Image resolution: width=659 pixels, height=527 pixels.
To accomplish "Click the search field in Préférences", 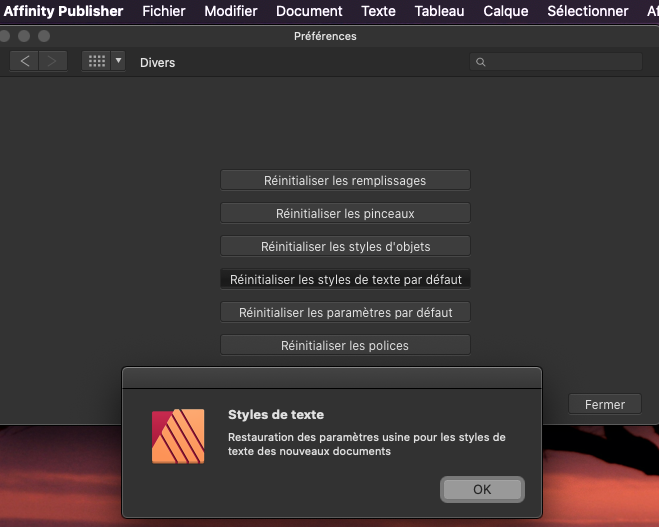I will pos(556,62).
